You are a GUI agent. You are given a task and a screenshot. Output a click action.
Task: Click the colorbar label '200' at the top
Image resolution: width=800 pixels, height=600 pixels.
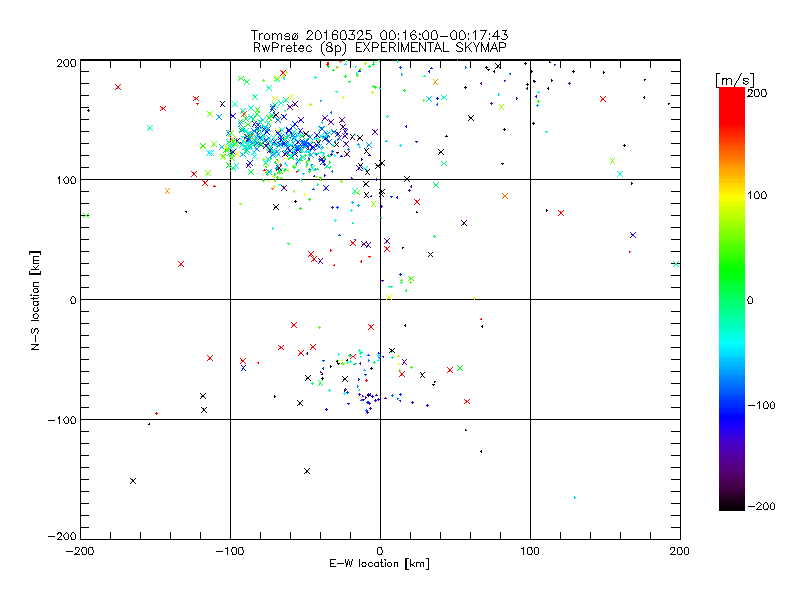[x=757, y=93]
